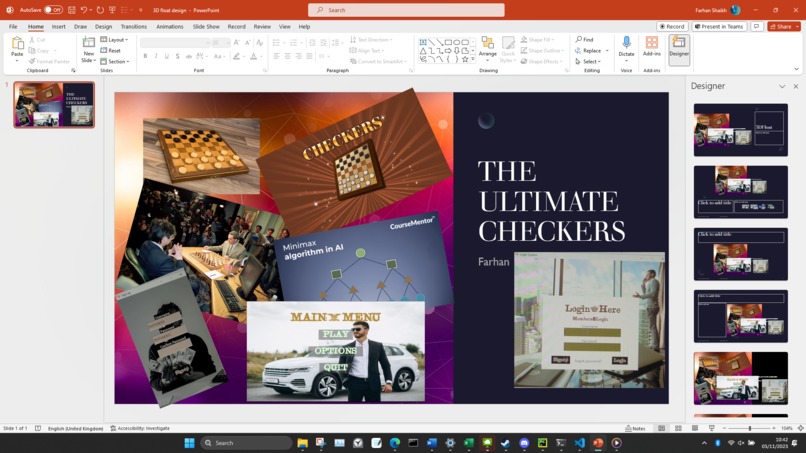Open the Layout dropdown

[x=114, y=40]
